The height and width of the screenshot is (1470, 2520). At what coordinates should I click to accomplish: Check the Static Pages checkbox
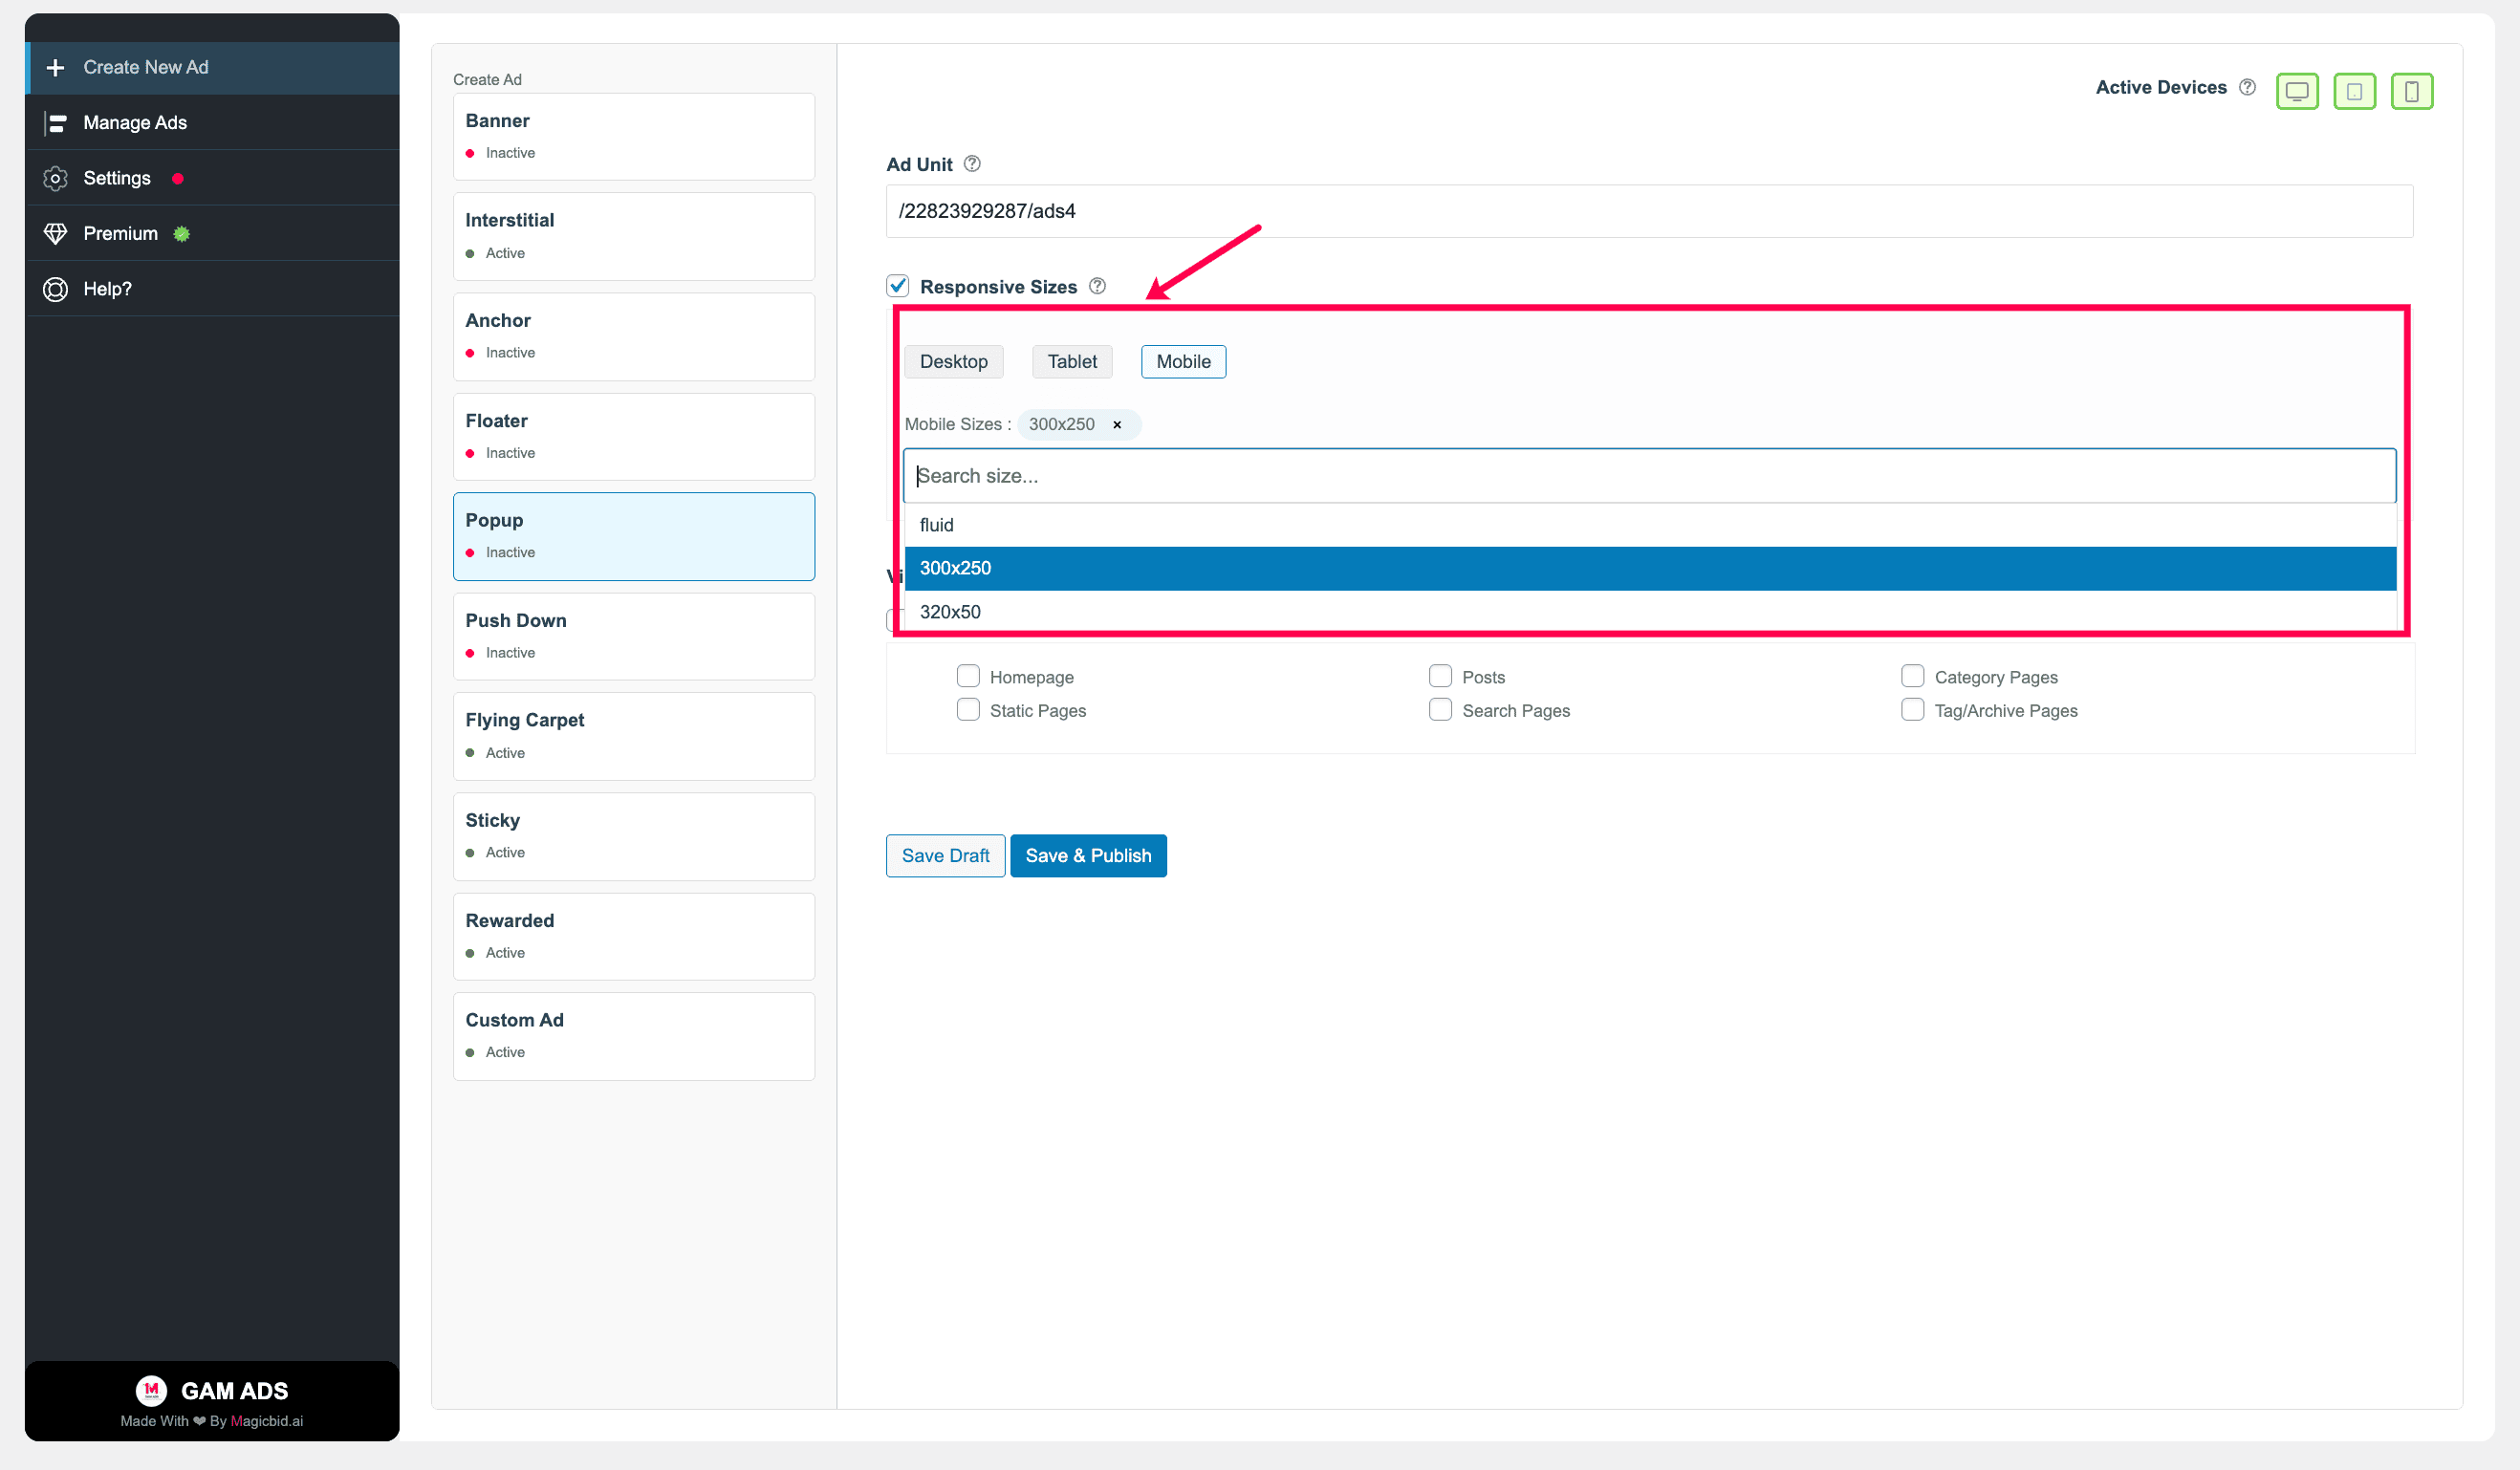pos(968,709)
